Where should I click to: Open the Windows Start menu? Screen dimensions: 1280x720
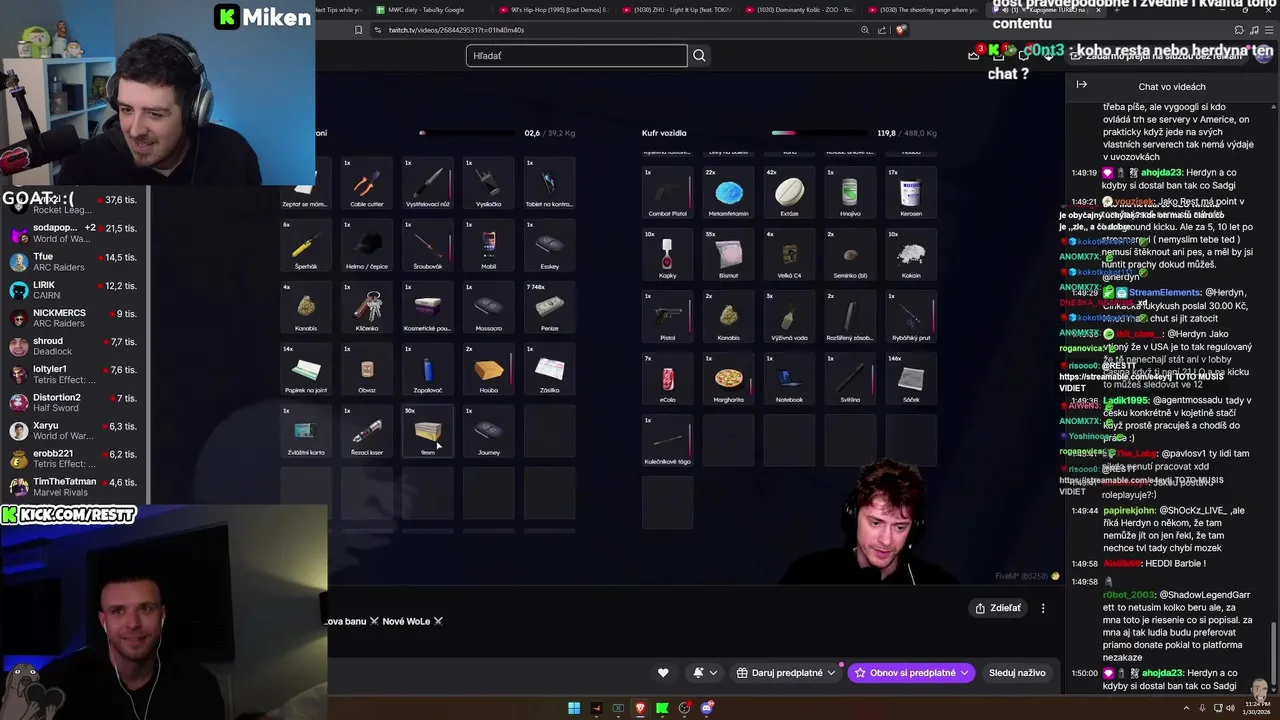tap(574, 708)
